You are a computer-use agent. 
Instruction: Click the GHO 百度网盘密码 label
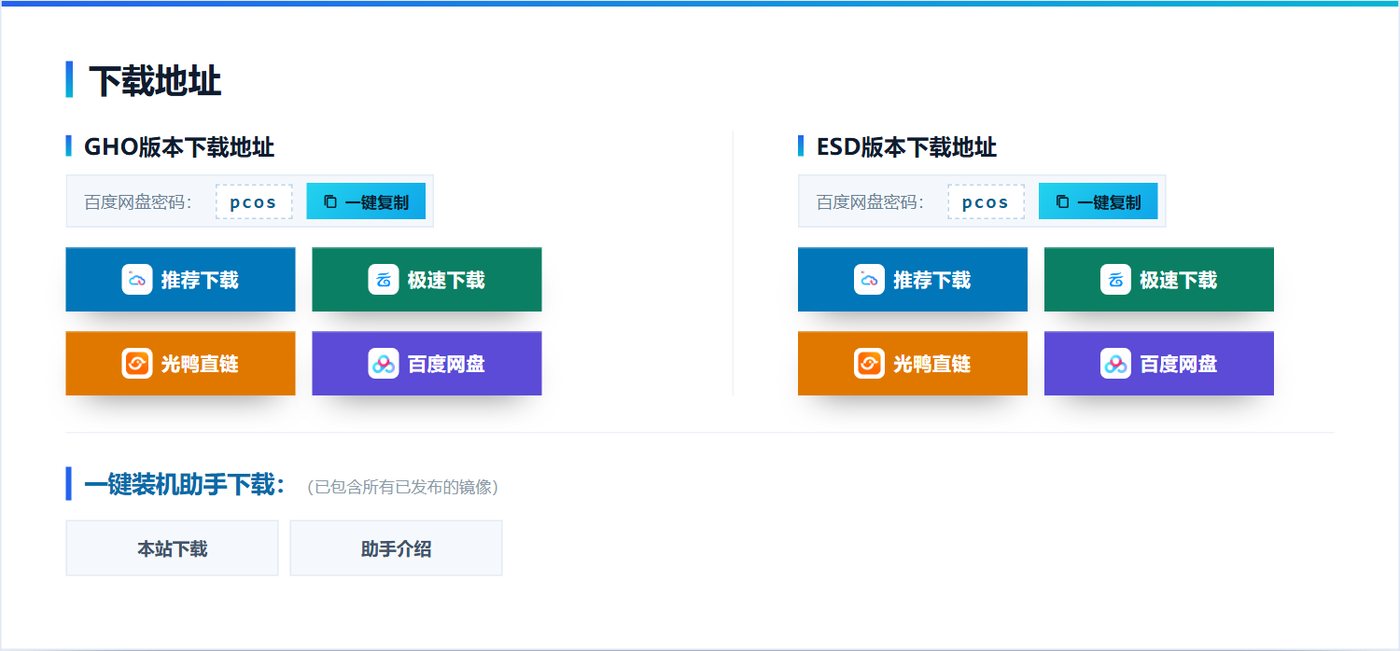tap(138, 202)
